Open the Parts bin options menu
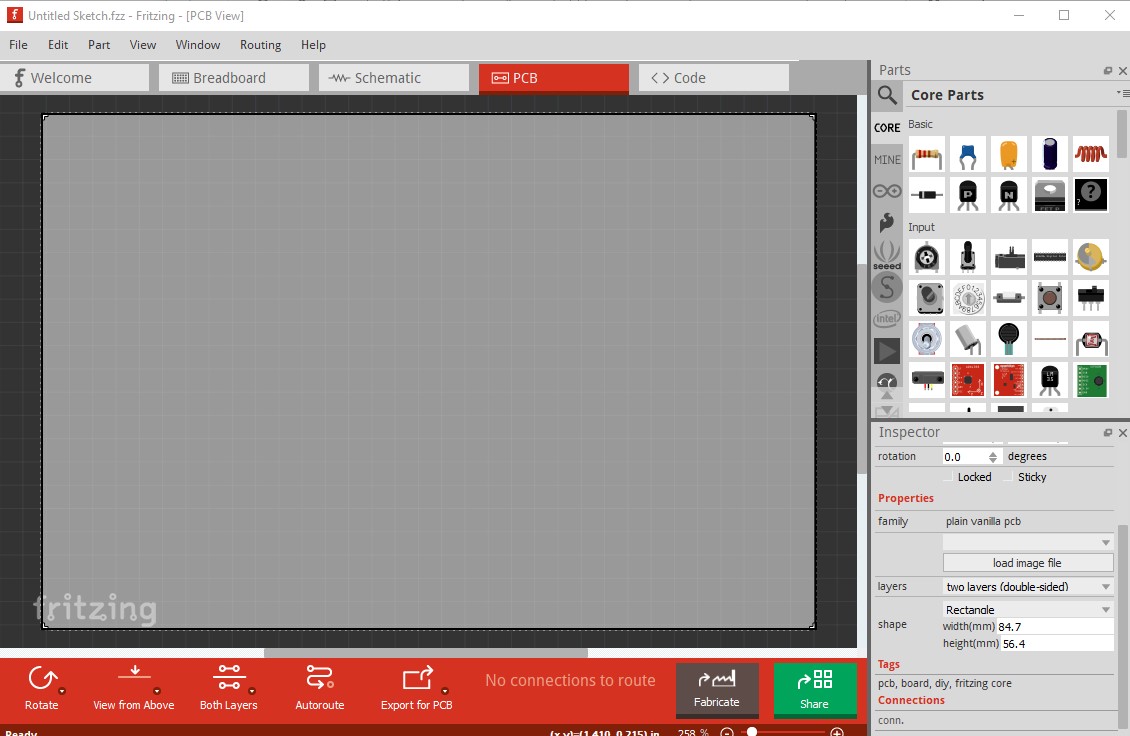 click(x=1123, y=94)
